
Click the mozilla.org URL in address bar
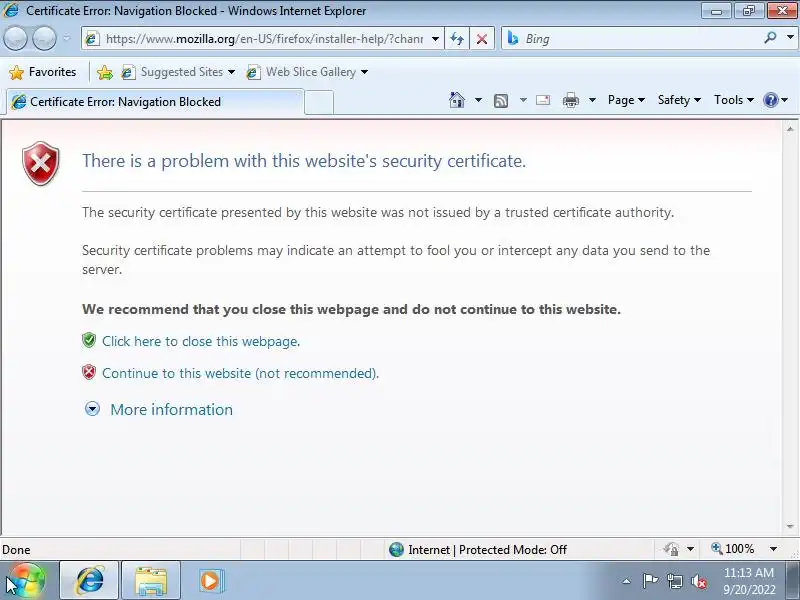264,39
